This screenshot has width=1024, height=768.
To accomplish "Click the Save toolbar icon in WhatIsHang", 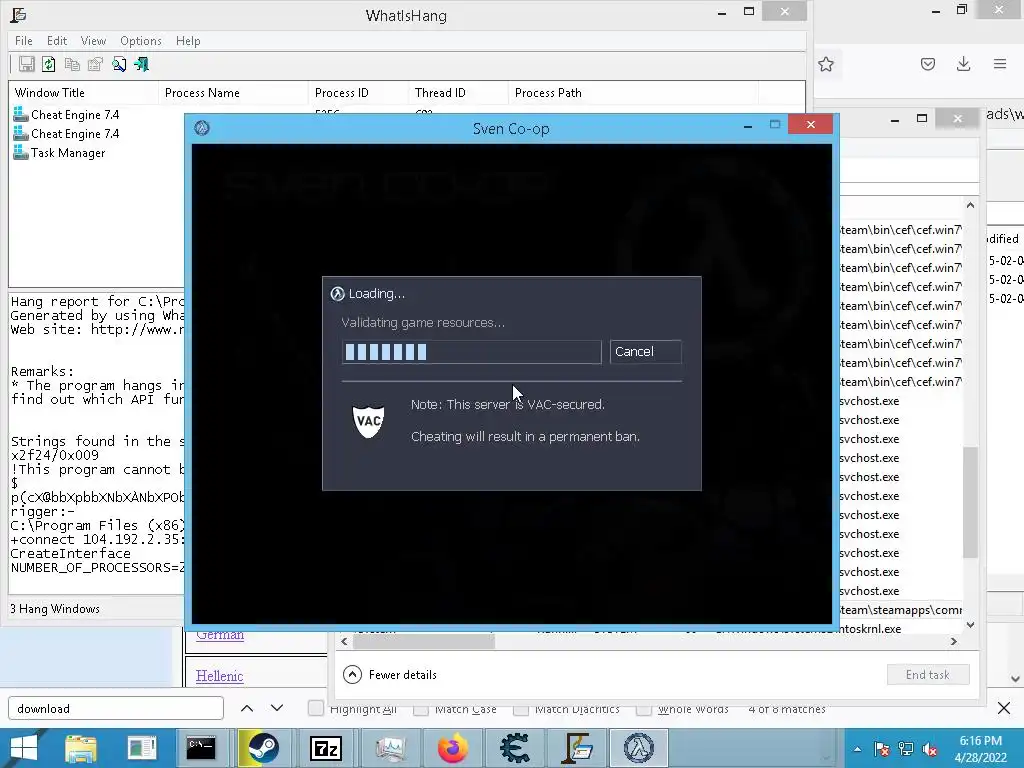I will [26, 64].
